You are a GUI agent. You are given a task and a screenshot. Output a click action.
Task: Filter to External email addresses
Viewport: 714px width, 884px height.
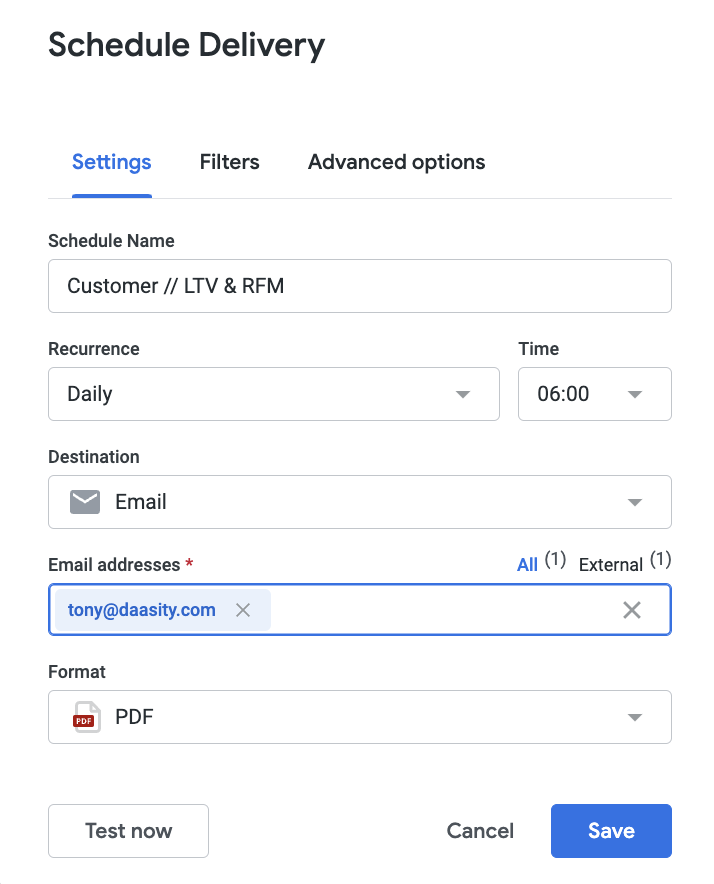tap(610, 565)
